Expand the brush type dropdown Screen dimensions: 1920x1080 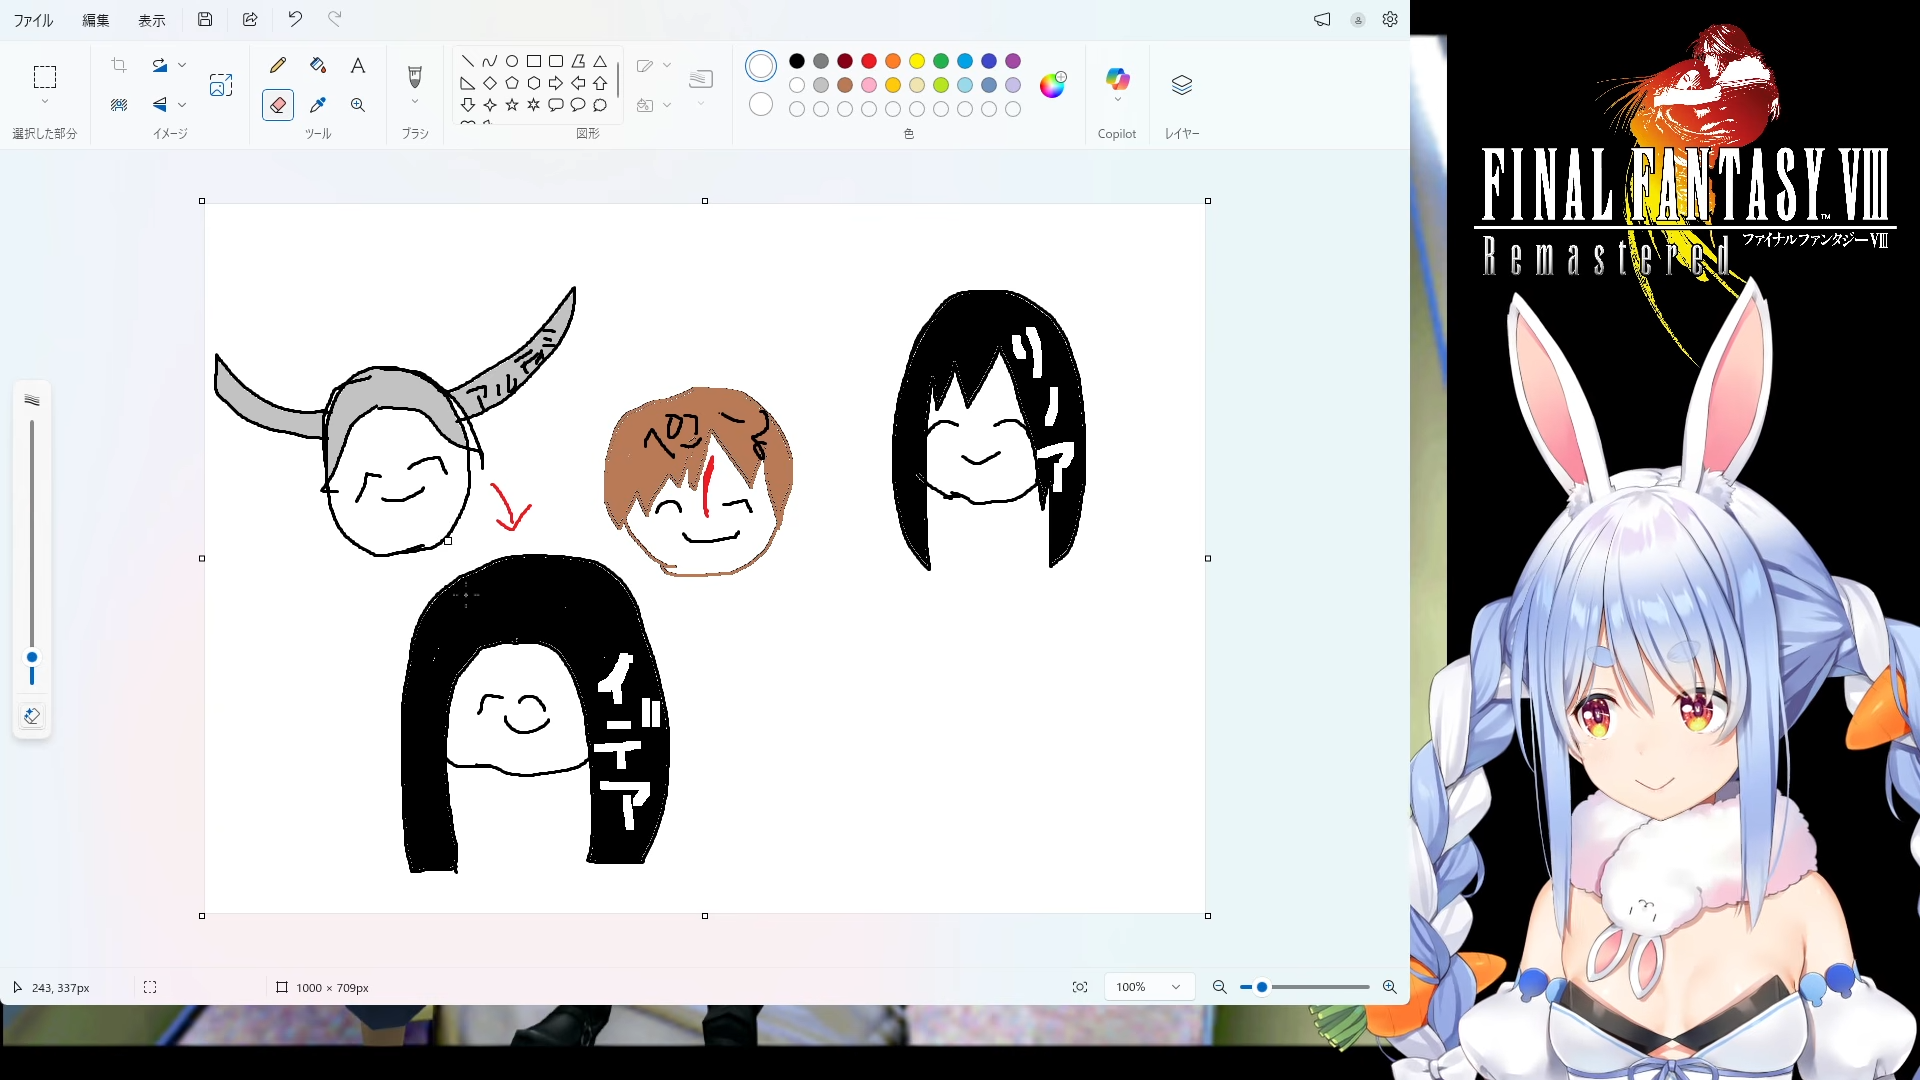coord(415,102)
